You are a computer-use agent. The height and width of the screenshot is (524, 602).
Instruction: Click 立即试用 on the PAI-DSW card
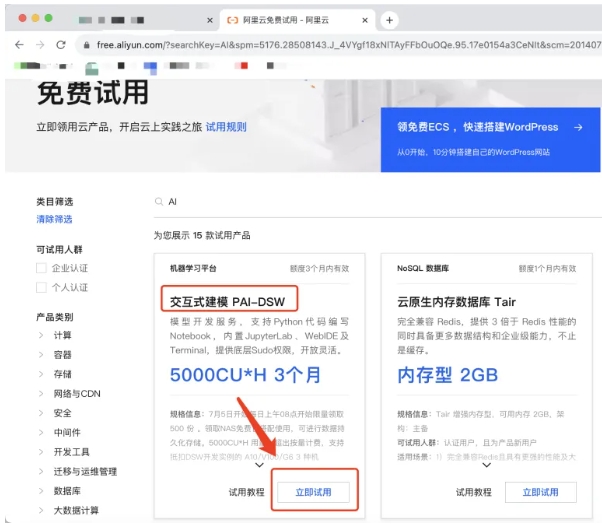(x=313, y=492)
